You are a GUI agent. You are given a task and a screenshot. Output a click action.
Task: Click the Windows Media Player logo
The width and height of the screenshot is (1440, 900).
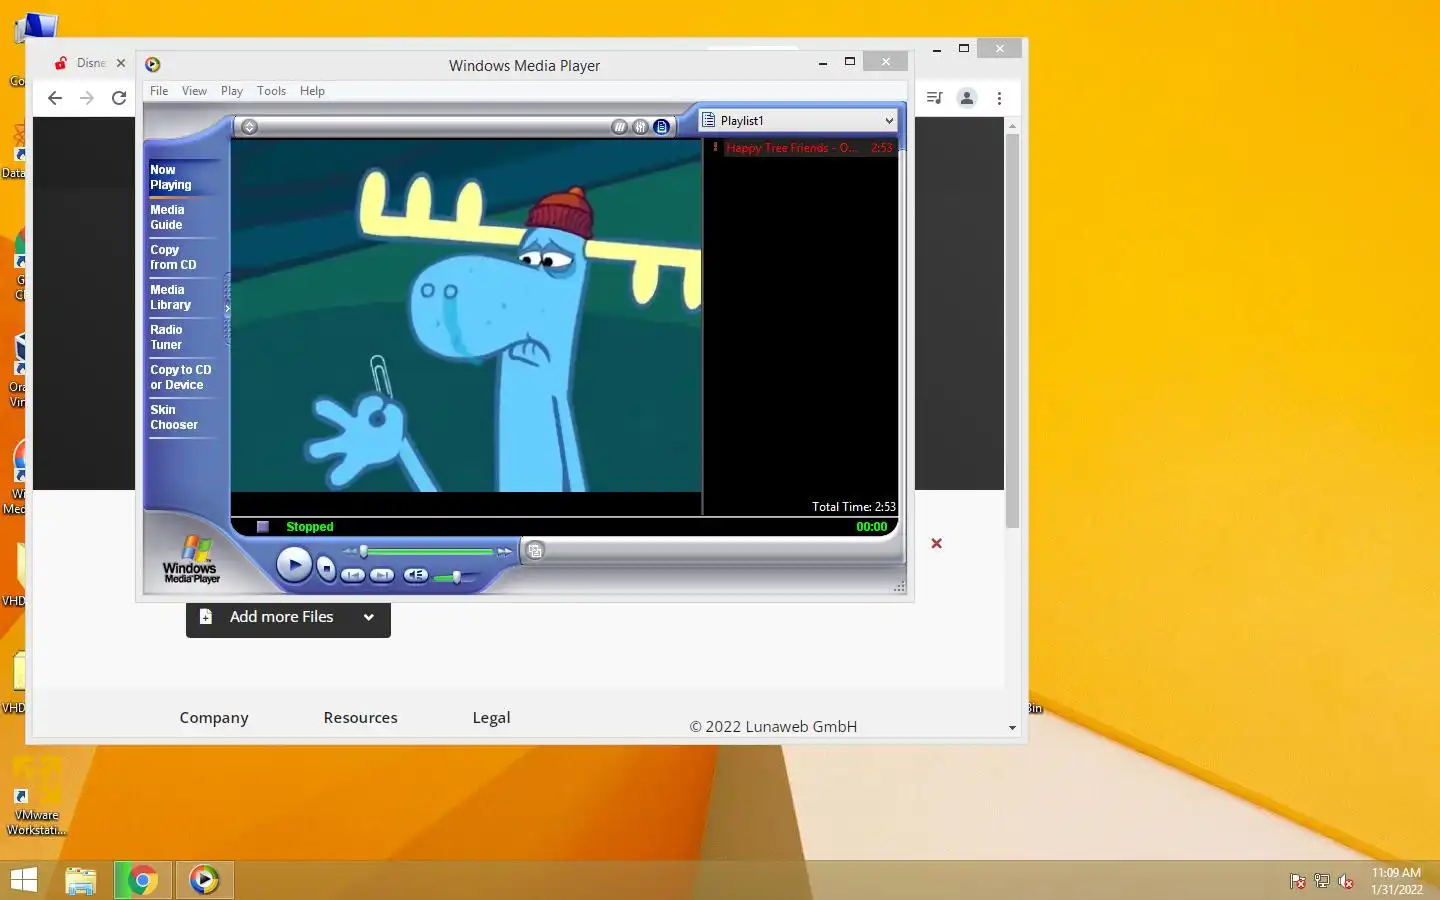(191, 560)
